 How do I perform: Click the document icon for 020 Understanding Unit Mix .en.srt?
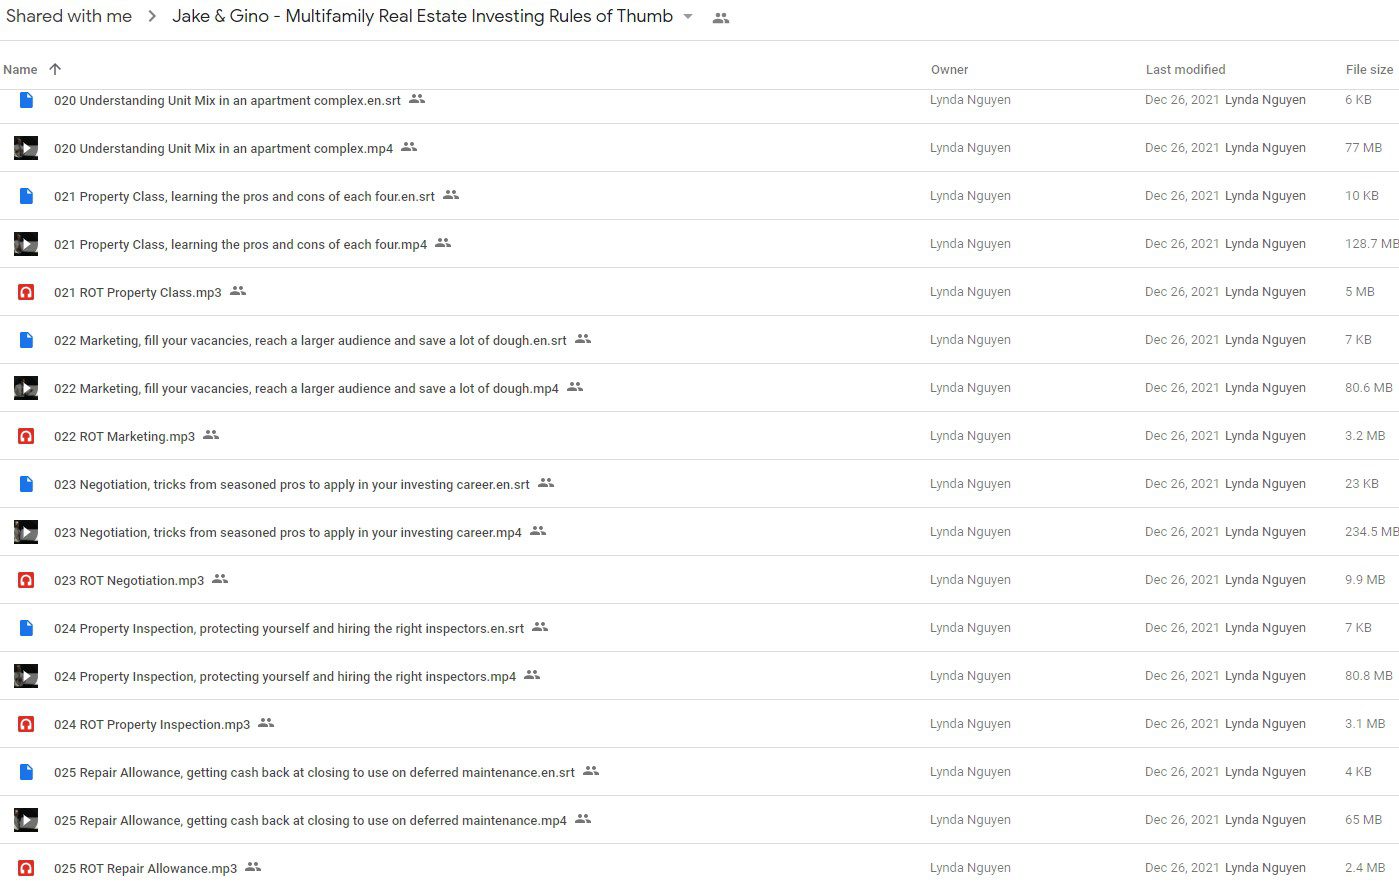(x=26, y=100)
